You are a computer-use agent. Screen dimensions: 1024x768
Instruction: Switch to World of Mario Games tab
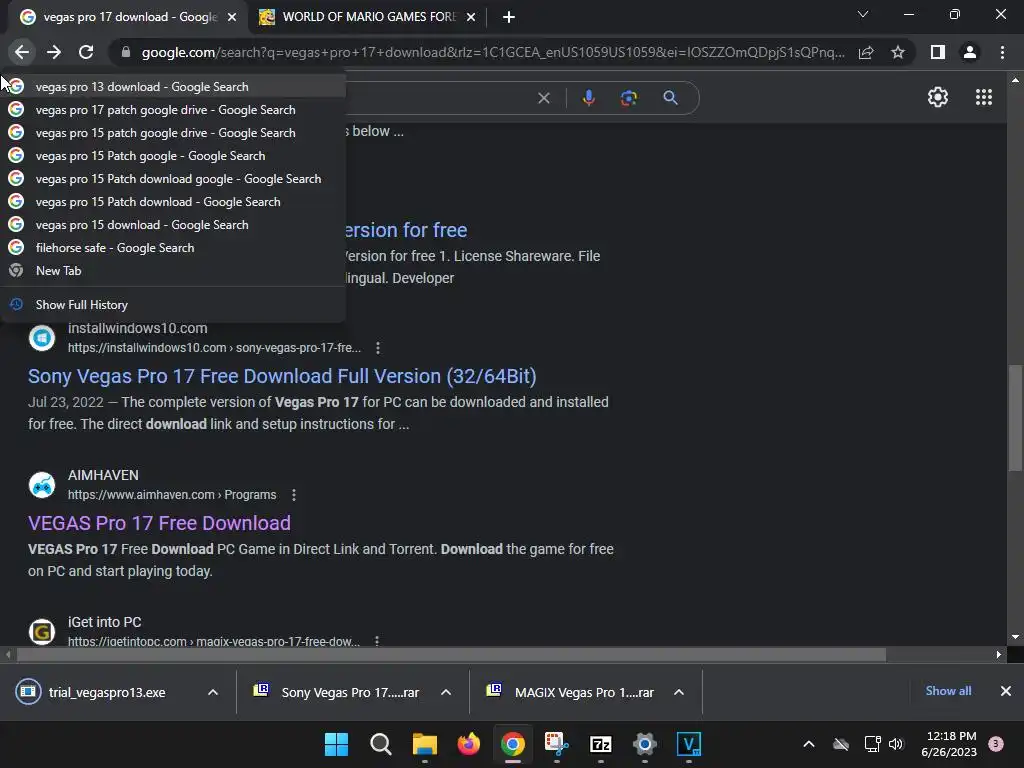368,17
